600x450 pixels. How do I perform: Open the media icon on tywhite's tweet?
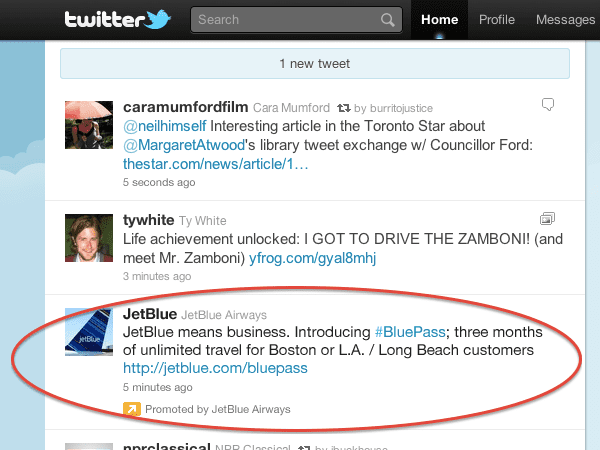[546, 219]
